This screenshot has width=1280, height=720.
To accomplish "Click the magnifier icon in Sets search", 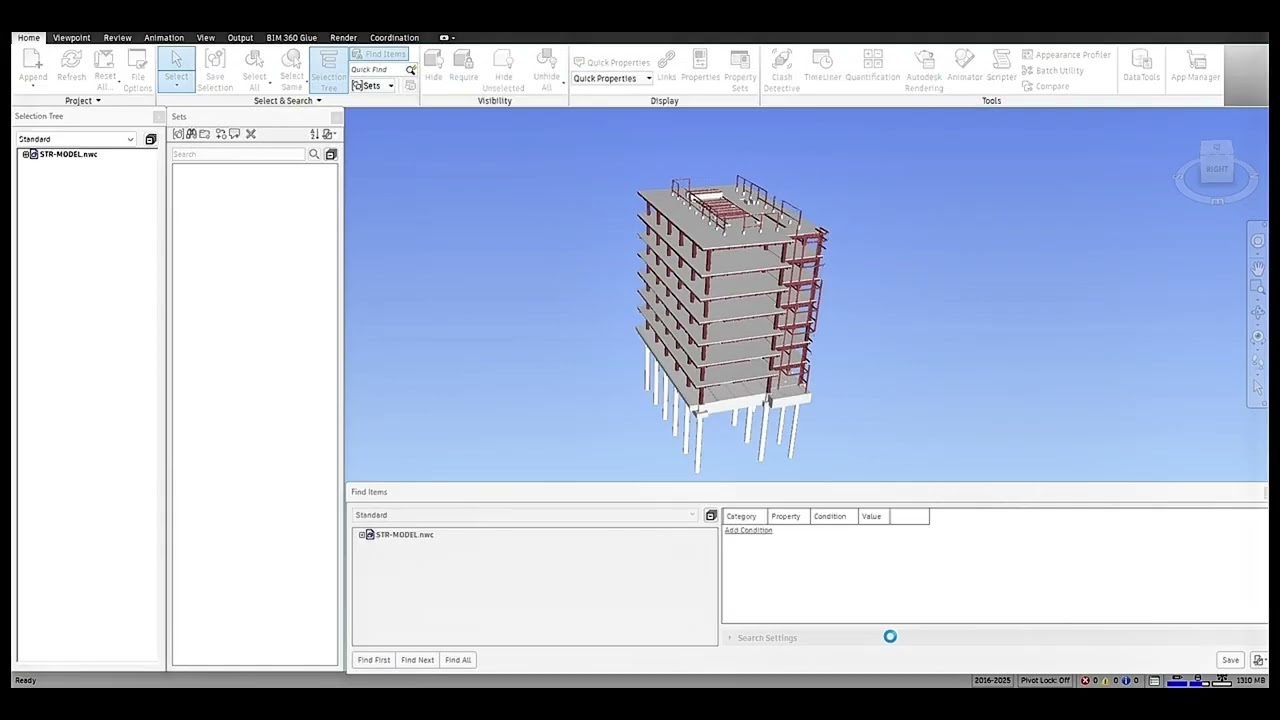I will (x=314, y=154).
